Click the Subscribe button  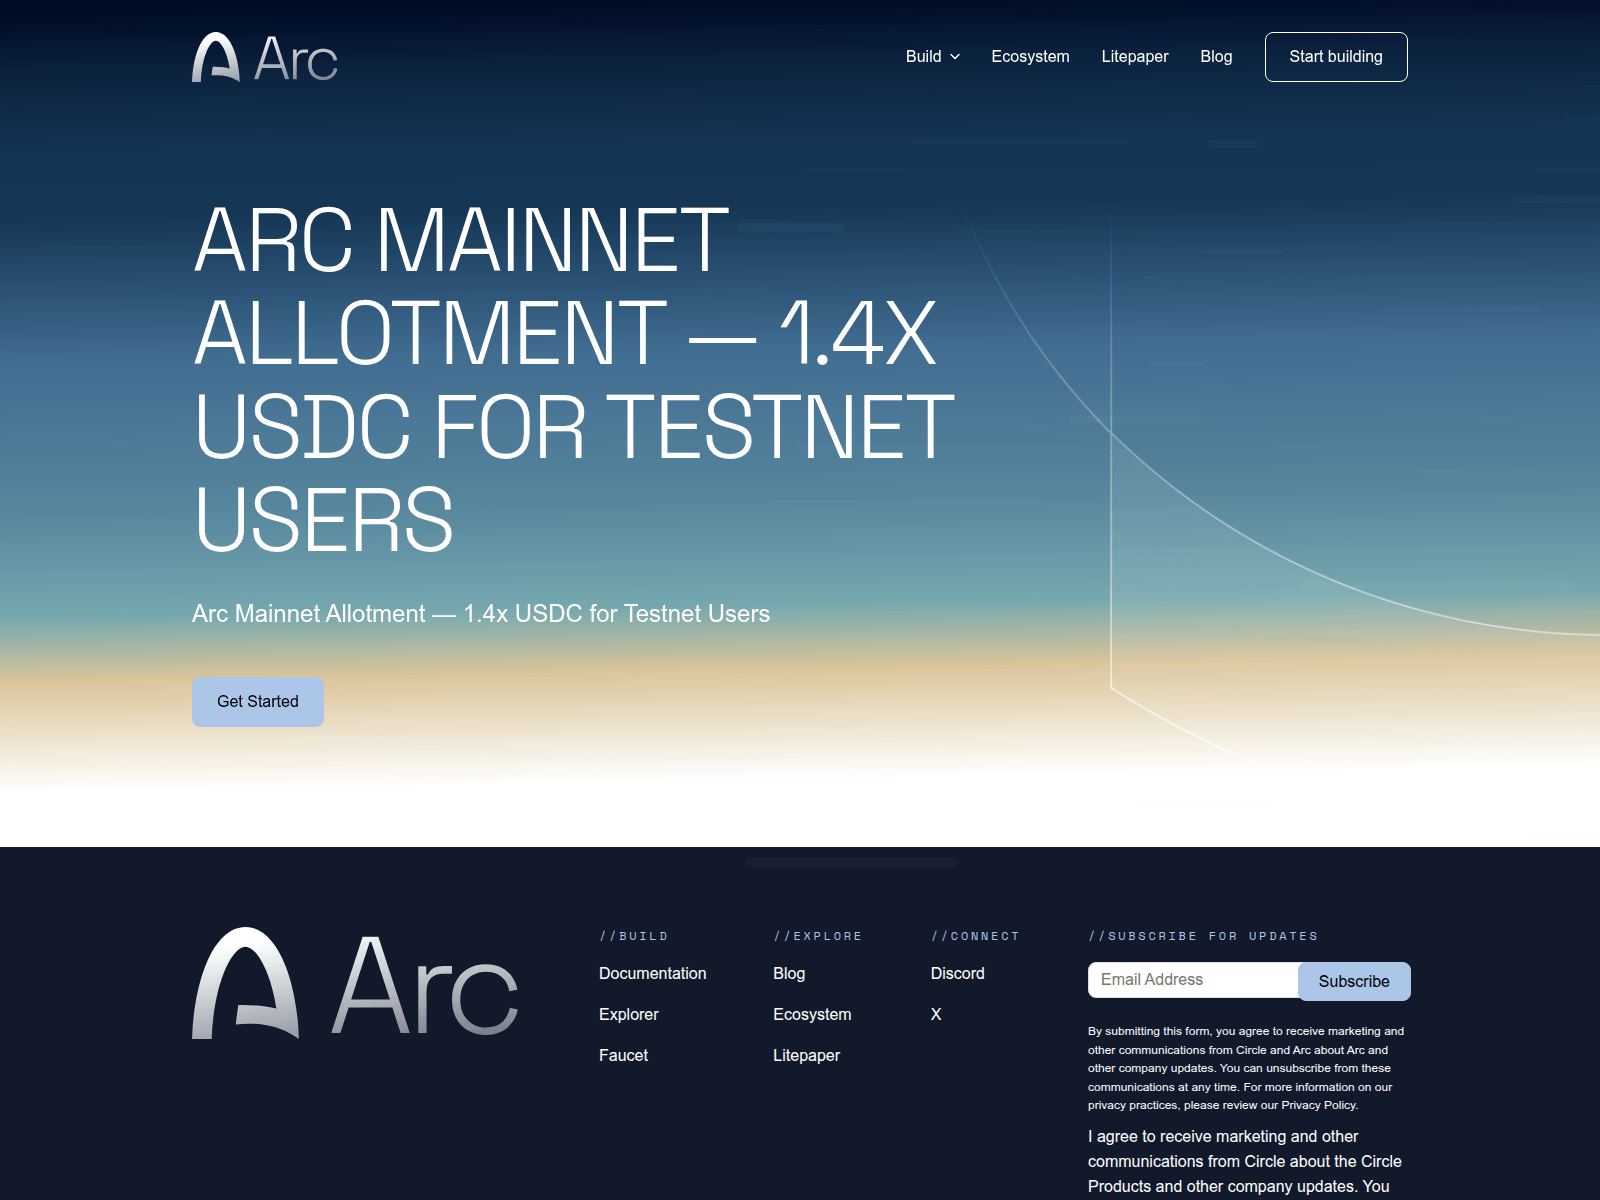(1354, 981)
